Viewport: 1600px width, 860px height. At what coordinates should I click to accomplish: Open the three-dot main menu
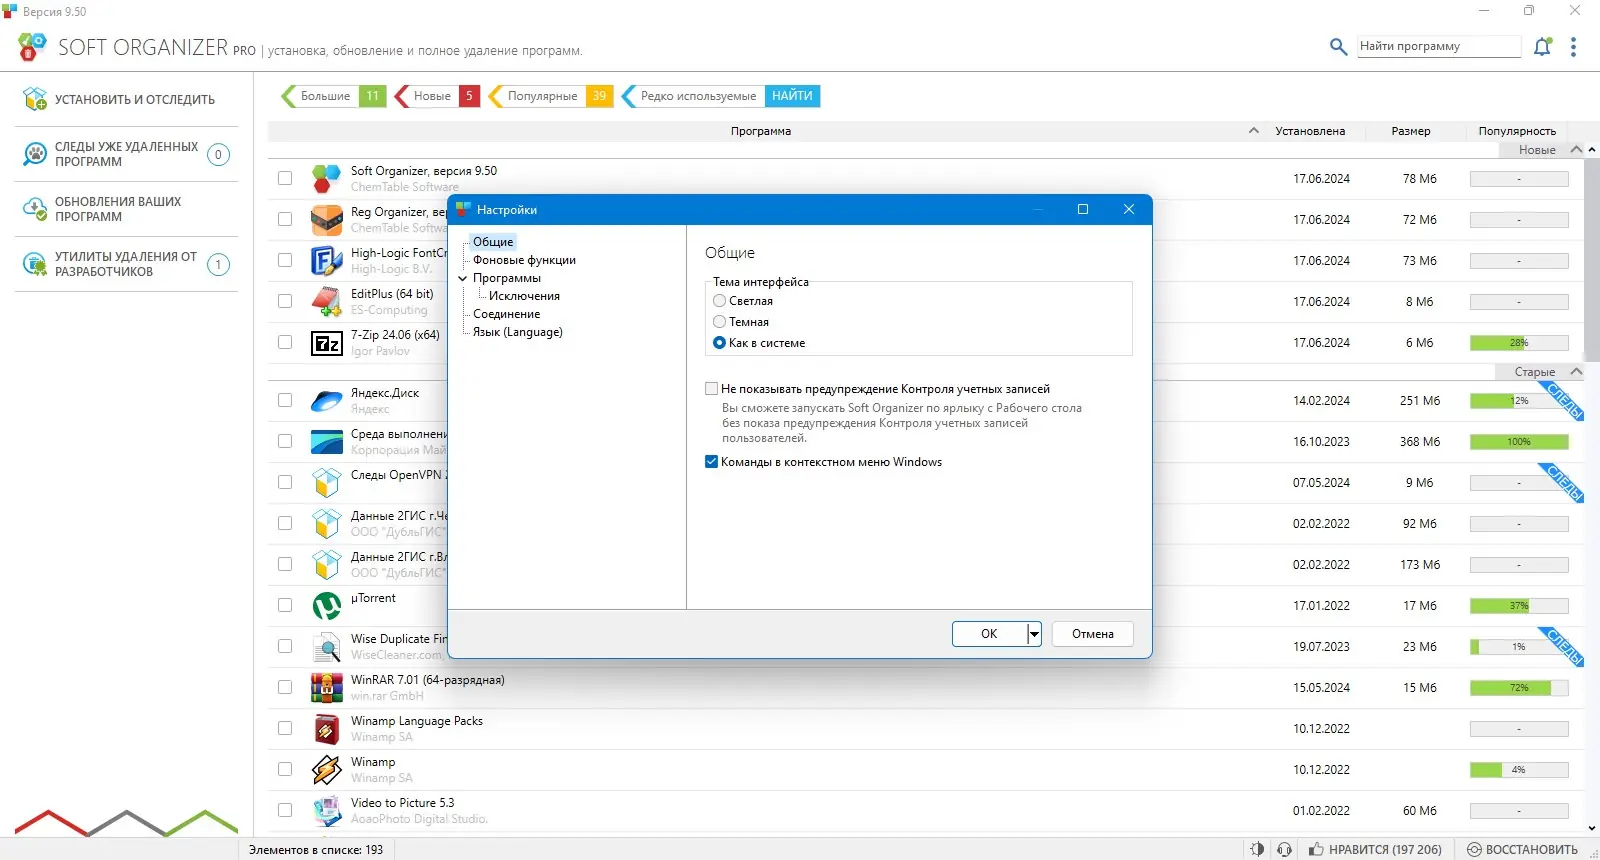pos(1573,47)
